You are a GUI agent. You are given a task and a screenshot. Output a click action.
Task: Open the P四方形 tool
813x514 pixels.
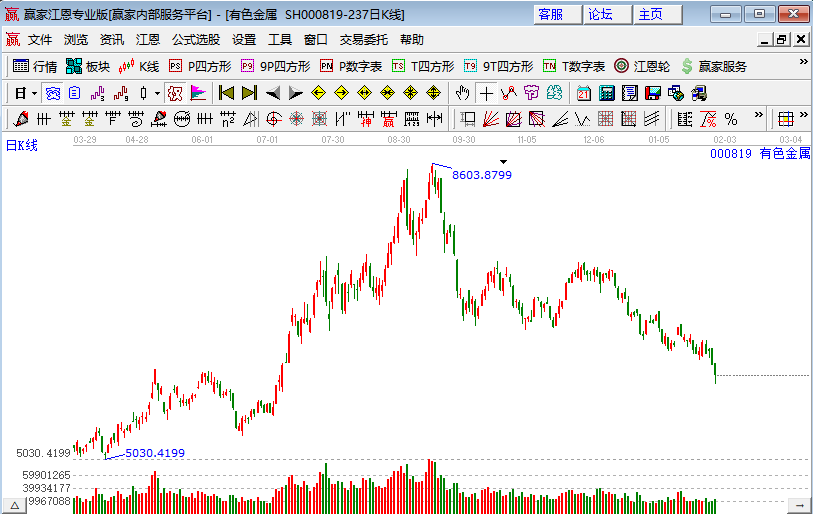[x=200, y=66]
